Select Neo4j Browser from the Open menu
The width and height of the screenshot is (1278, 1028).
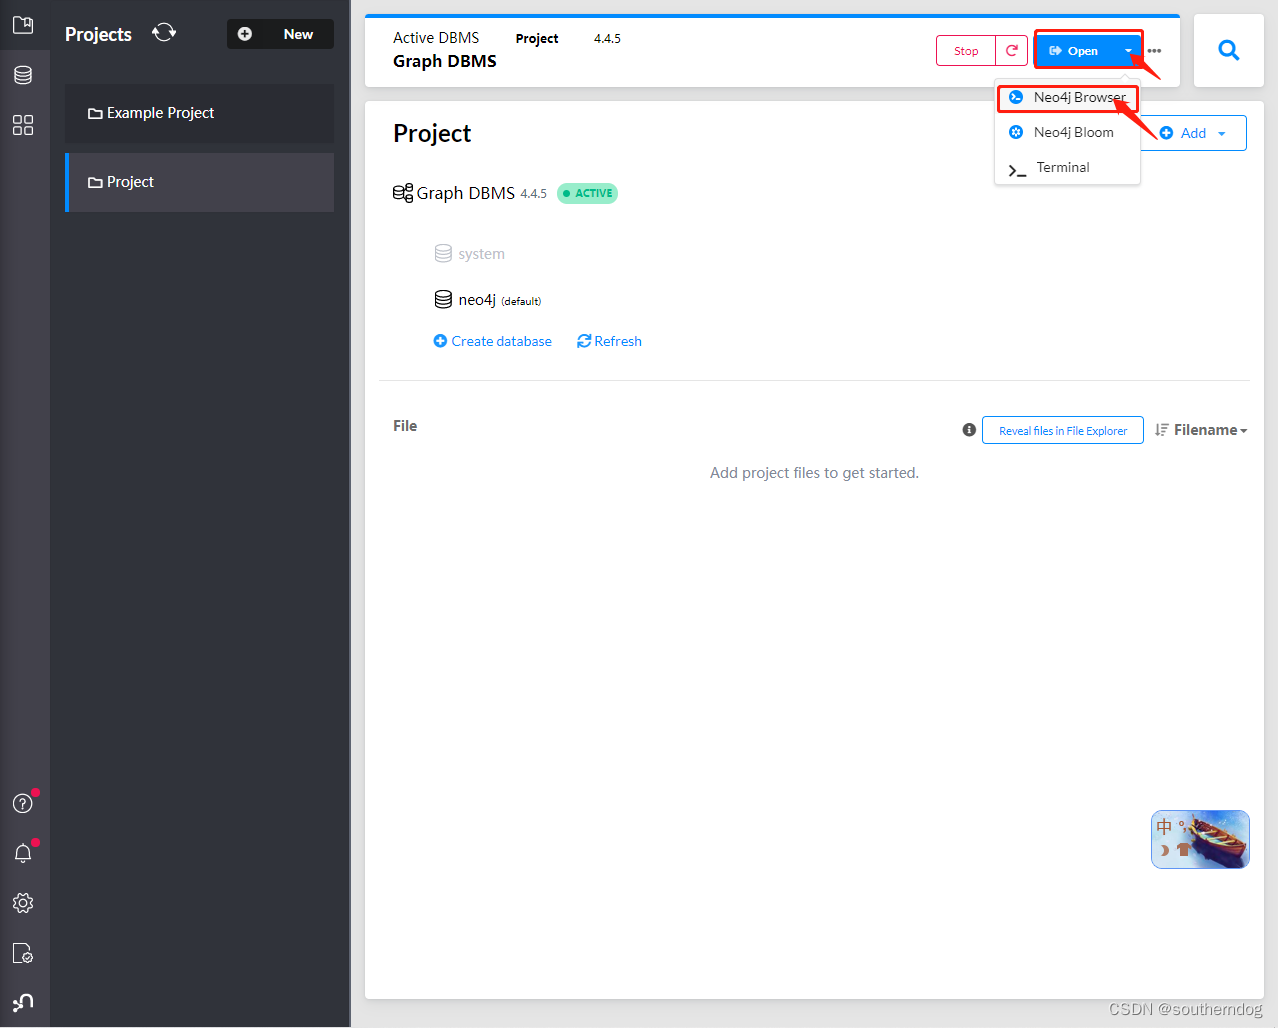click(x=1067, y=97)
